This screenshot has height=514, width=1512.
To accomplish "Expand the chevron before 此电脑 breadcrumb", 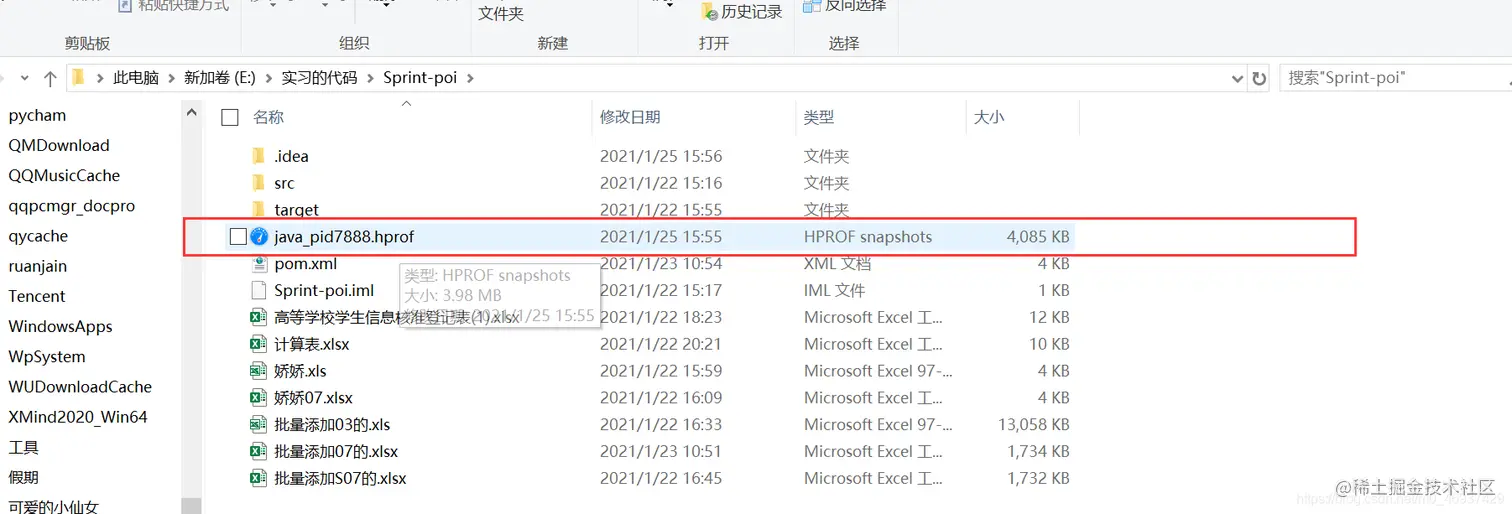I will 100,77.
